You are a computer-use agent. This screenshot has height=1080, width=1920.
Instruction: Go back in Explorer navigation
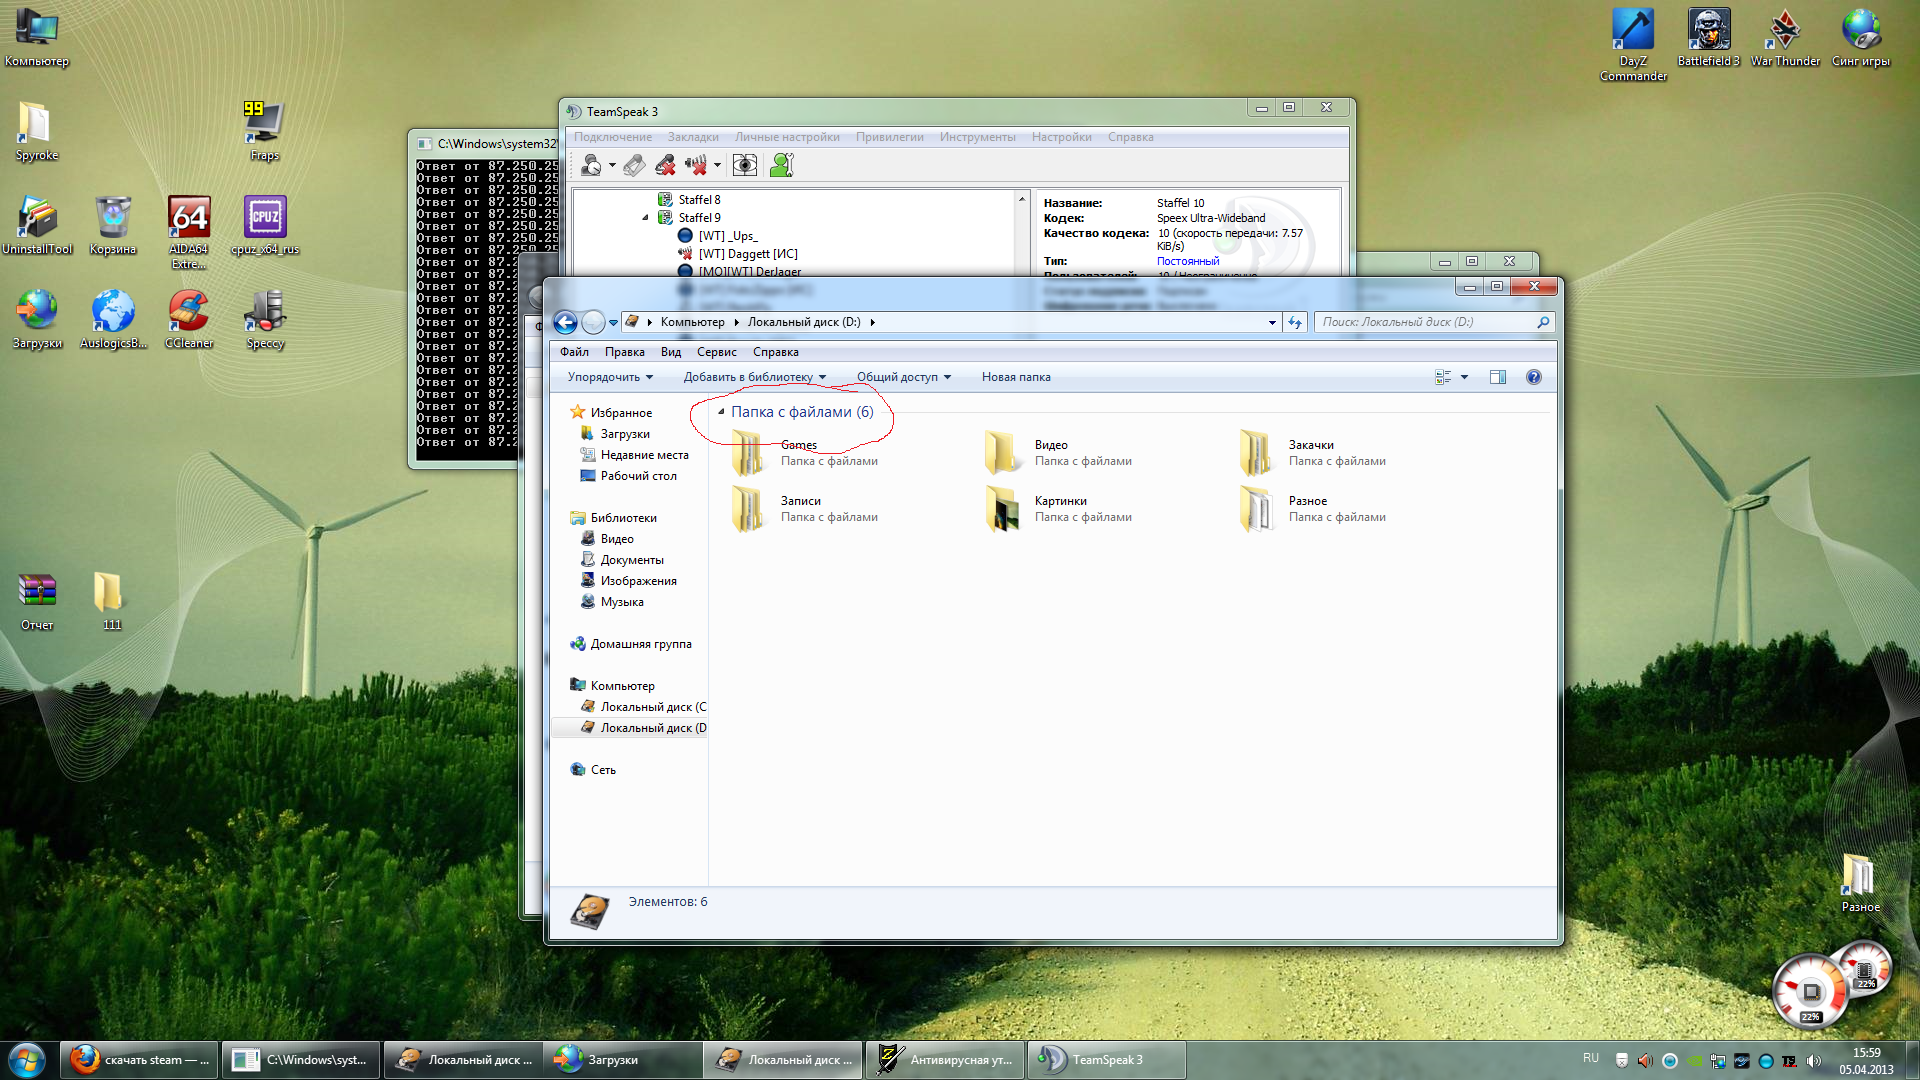565,322
